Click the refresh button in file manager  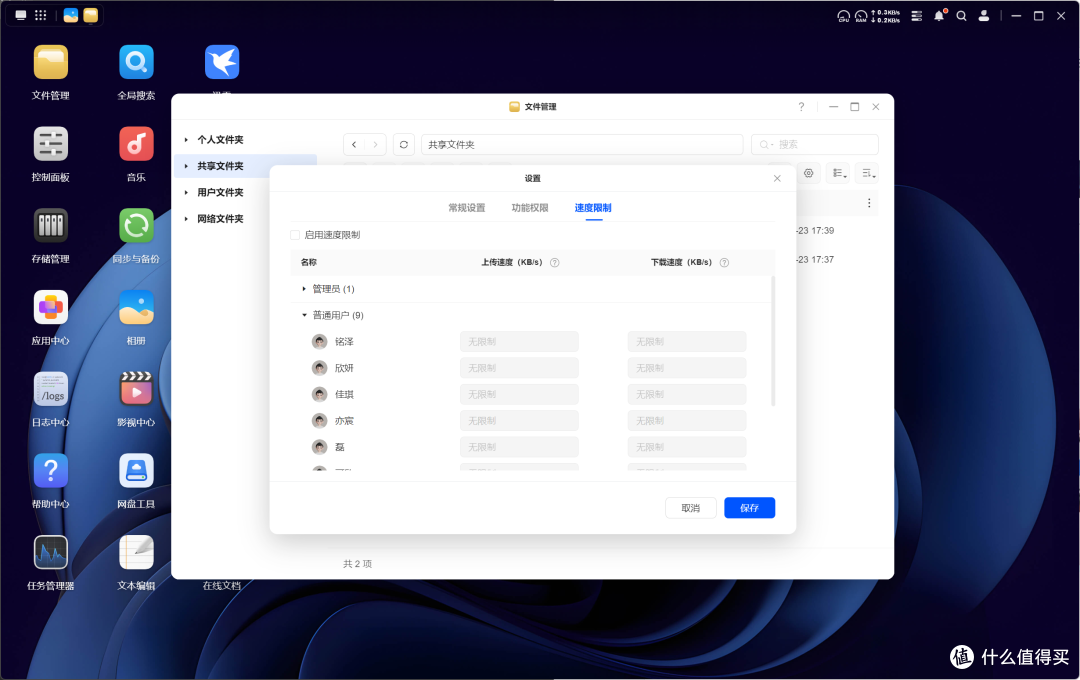point(404,145)
